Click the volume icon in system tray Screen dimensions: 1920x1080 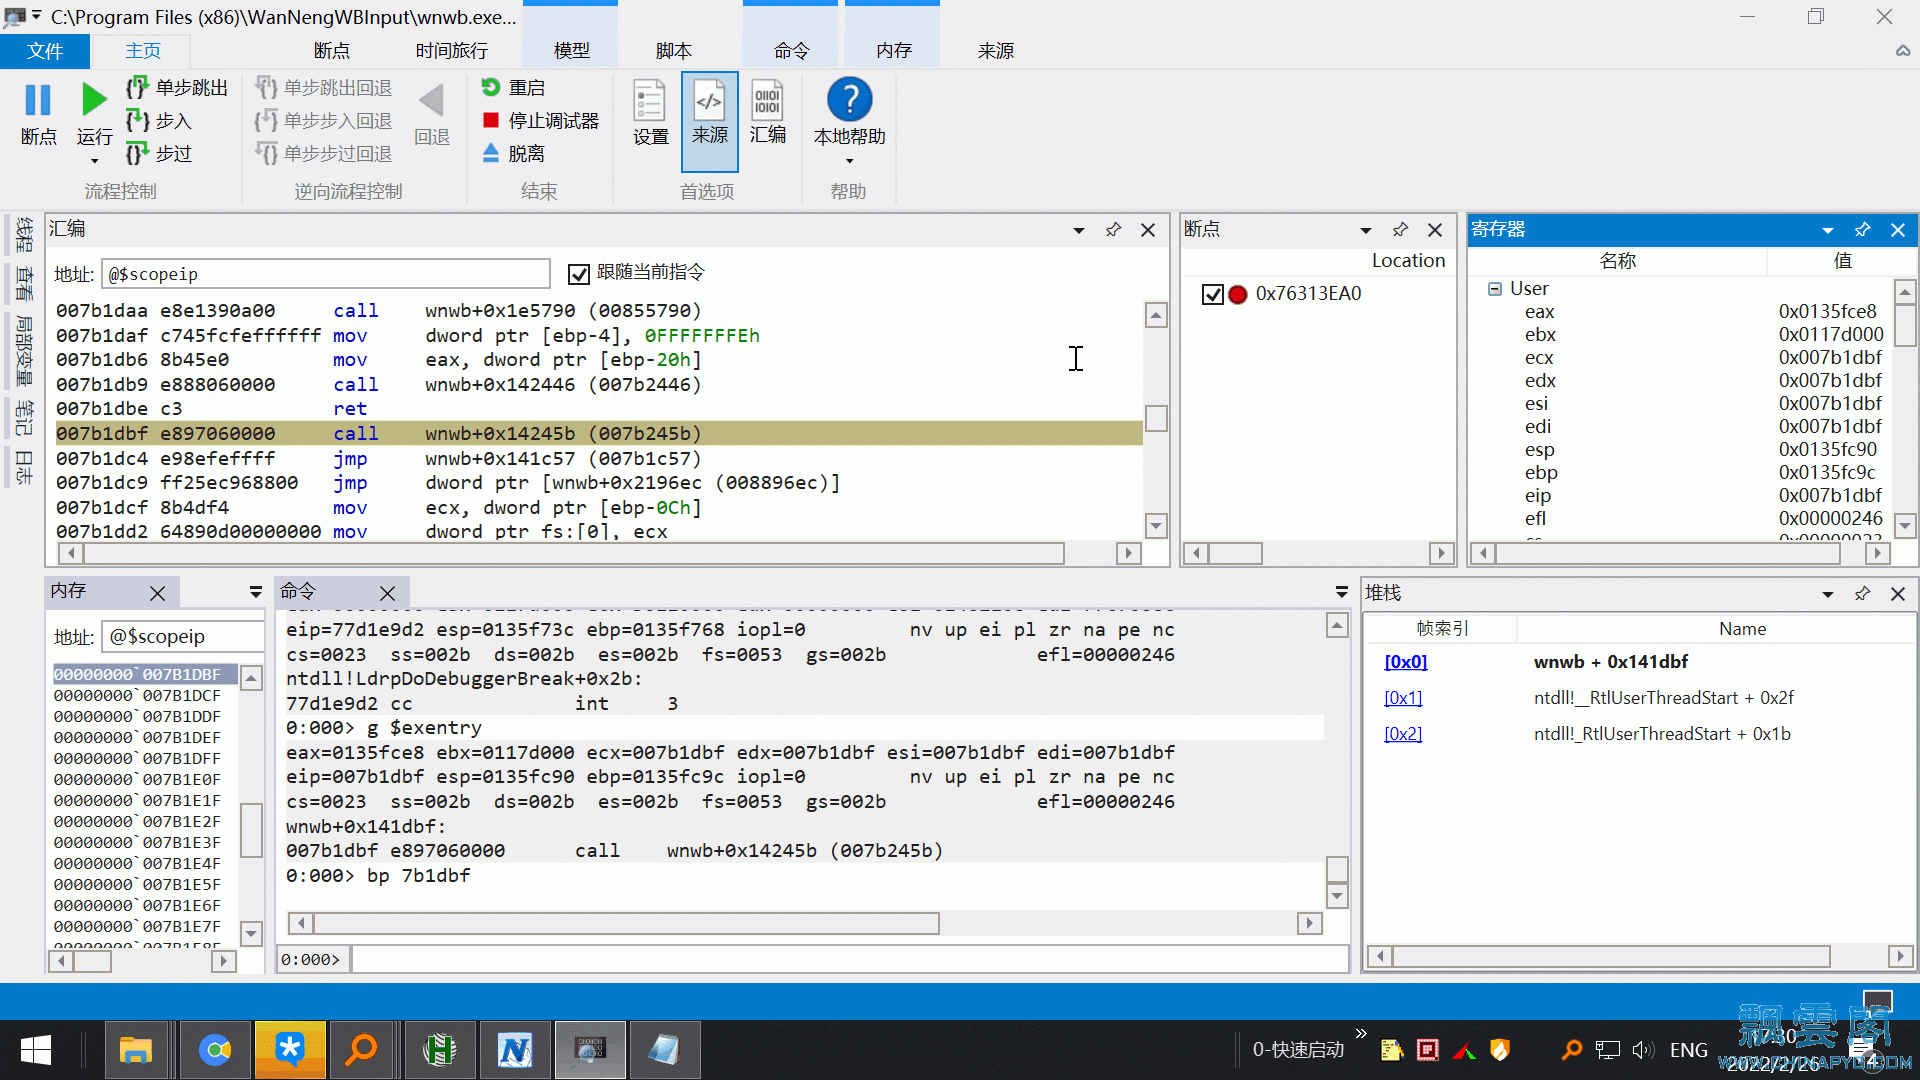click(1643, 1050)
